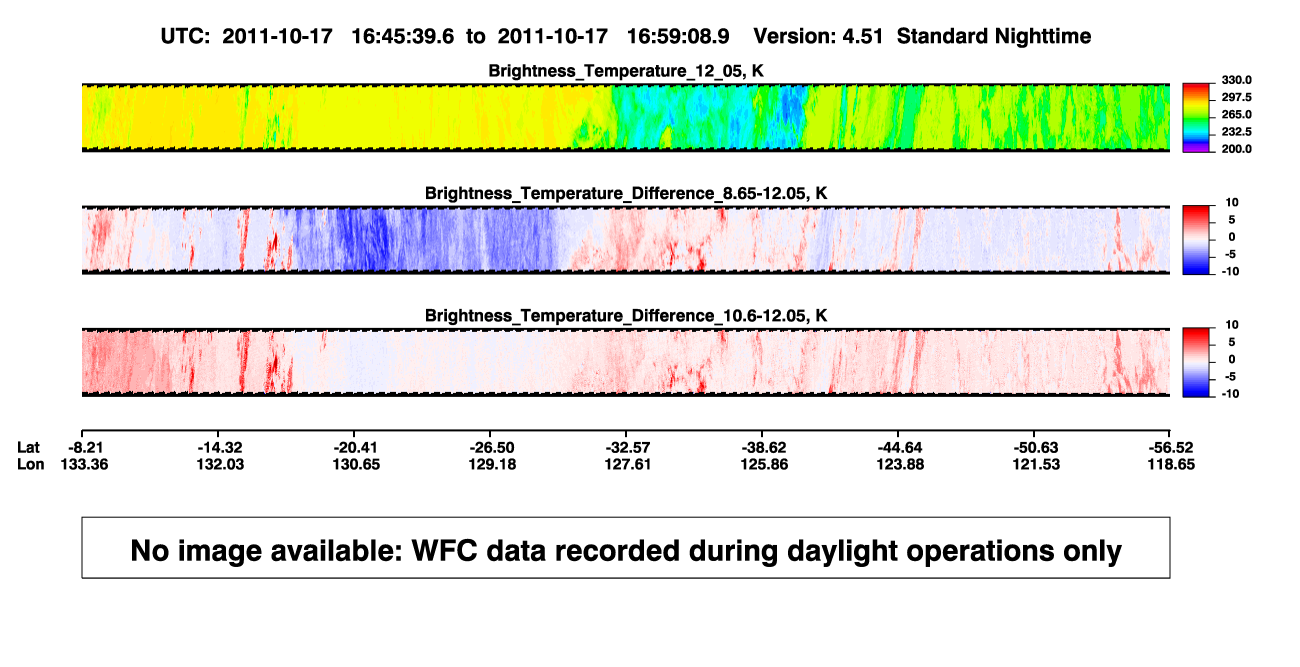The image size is (1300, 667).
Task: Click the 'UTC:' label in header
Action: point(185,36)
